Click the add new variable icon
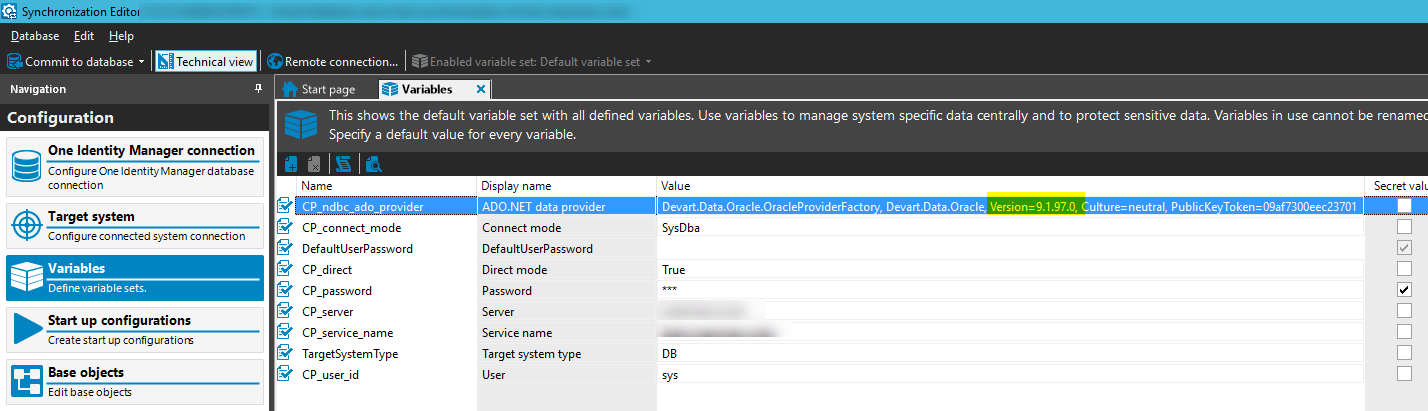 (291, 164)
